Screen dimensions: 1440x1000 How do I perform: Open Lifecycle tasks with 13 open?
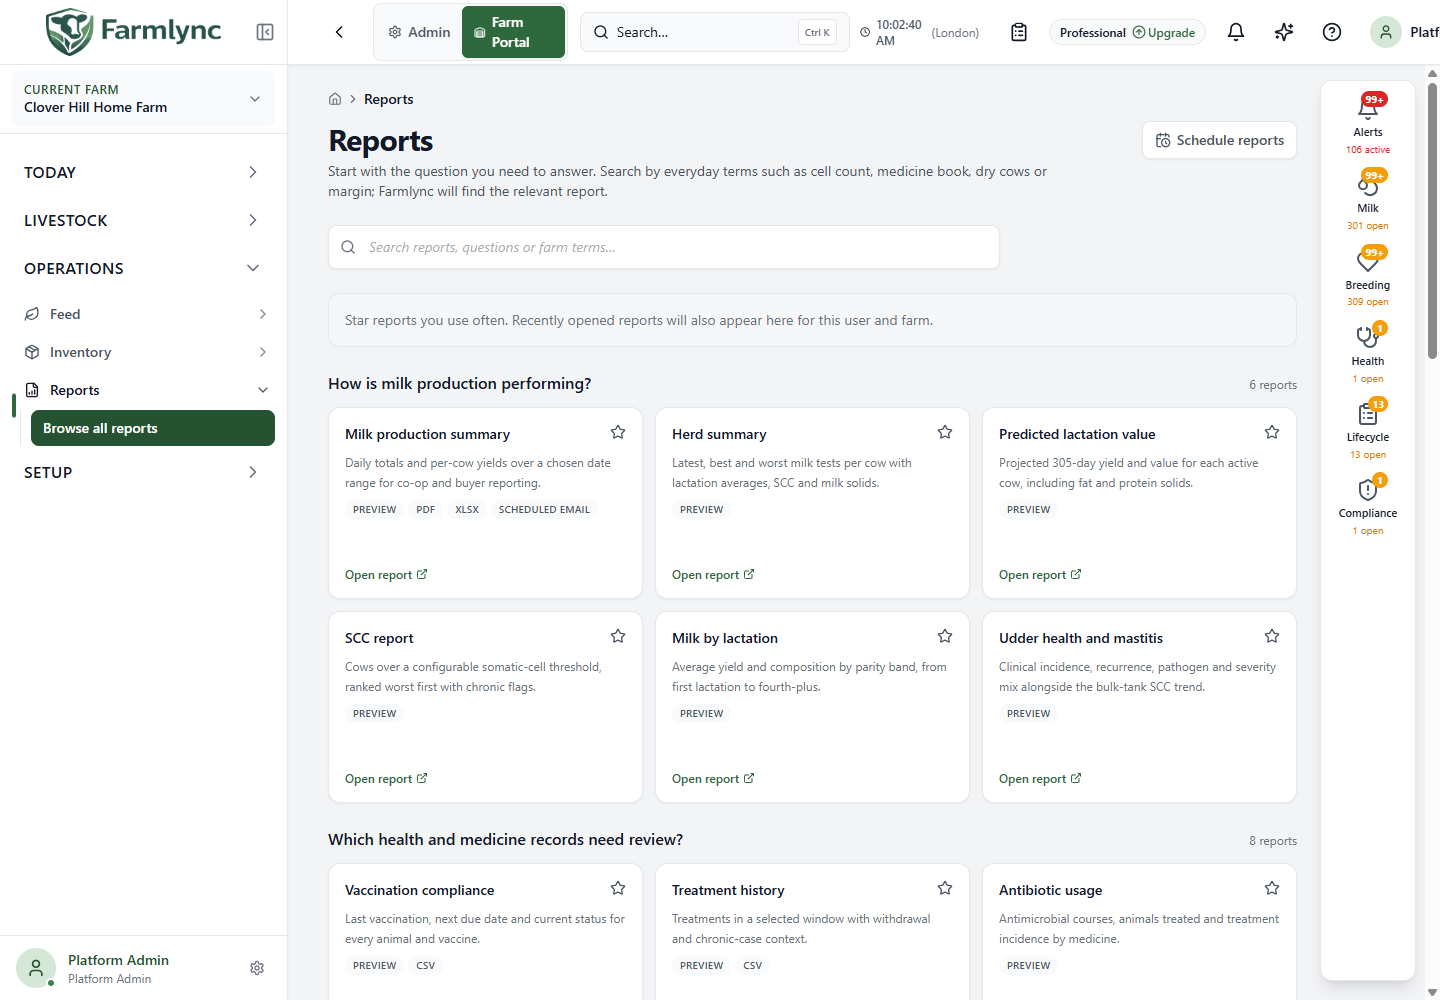pyautogui.click(x=1368, y=429)
